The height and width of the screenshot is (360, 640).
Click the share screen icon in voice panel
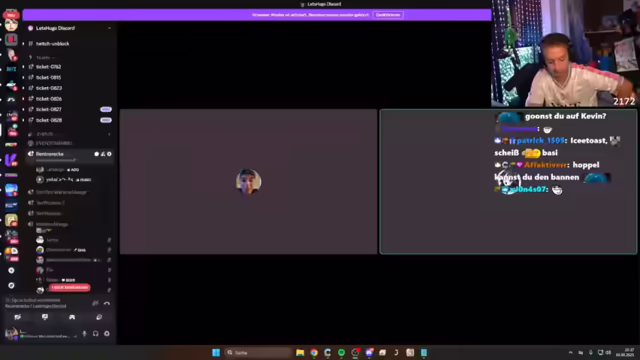(x=45, y=317)
